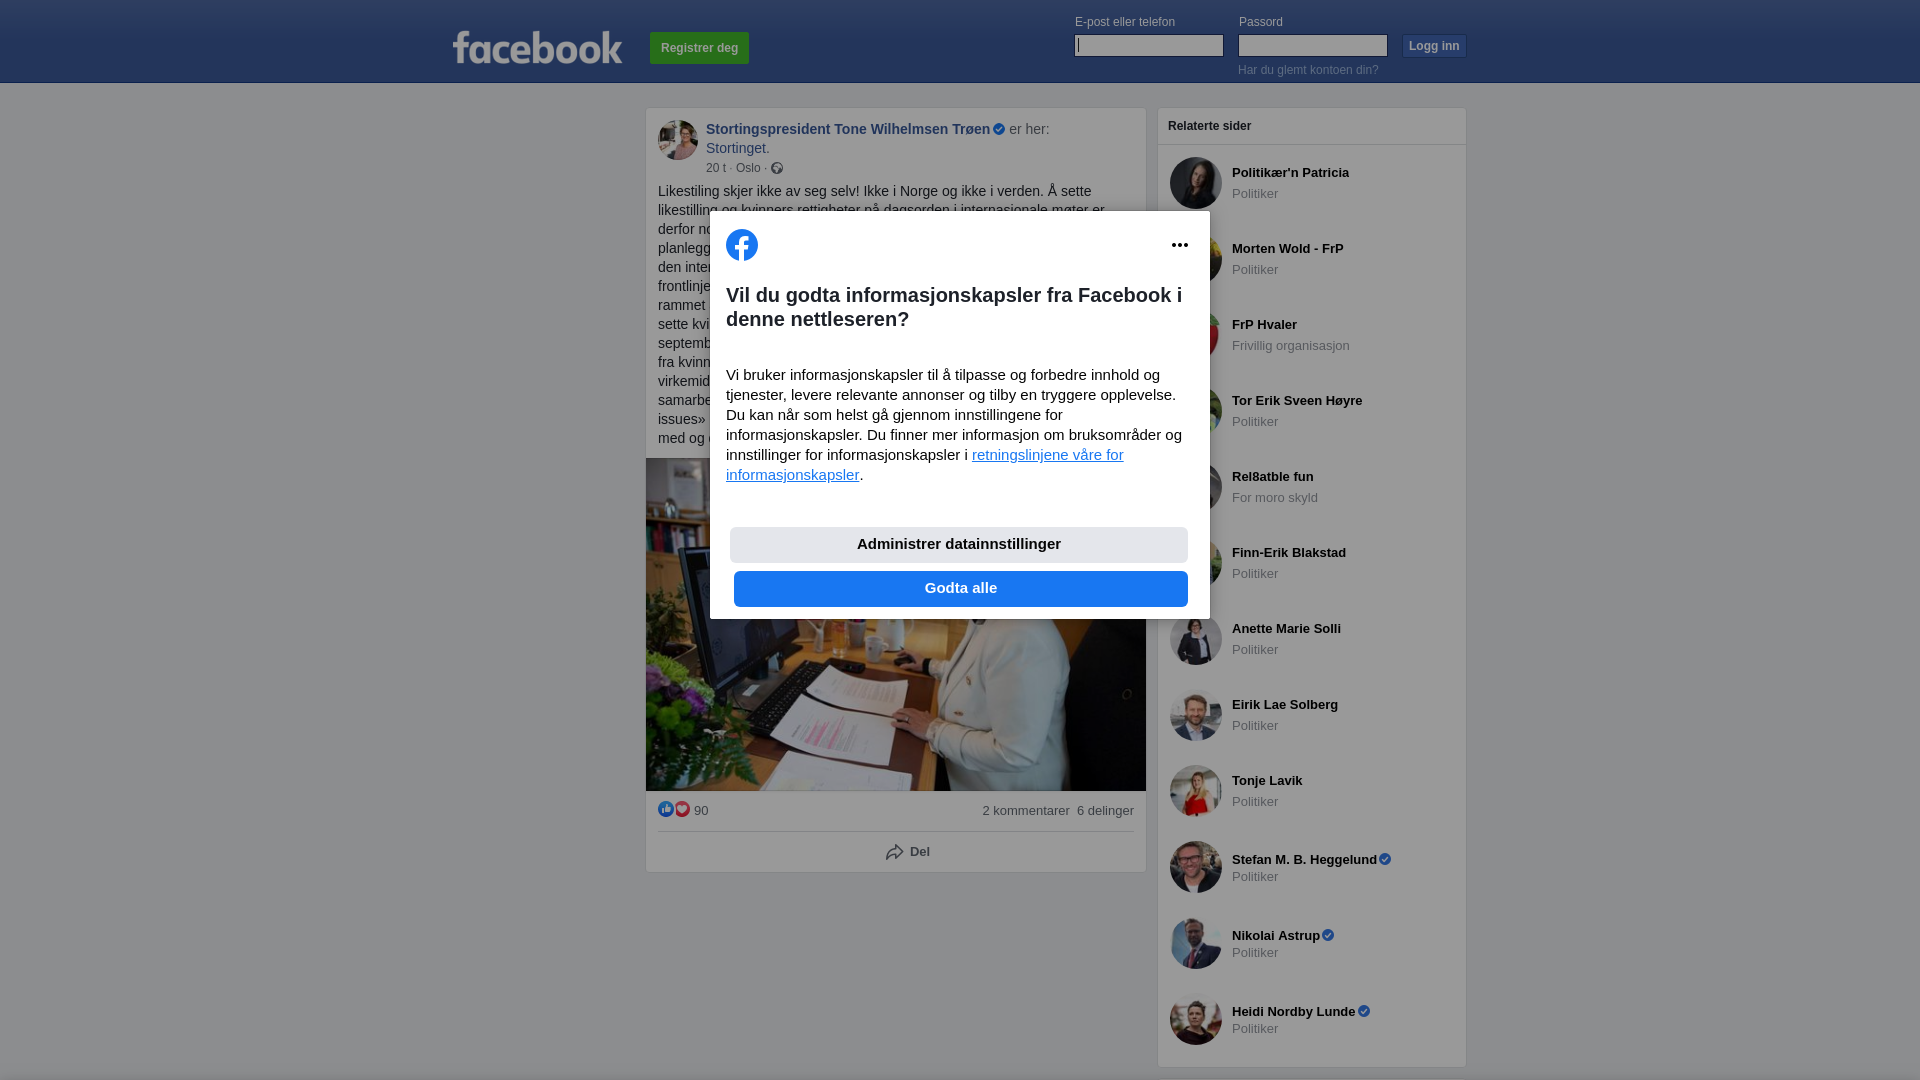This screenshot has height=1080, width=1920.
Task: Open Har du glemt kontoen din link
Action: pyautogui.click(x=1308, y=70)
